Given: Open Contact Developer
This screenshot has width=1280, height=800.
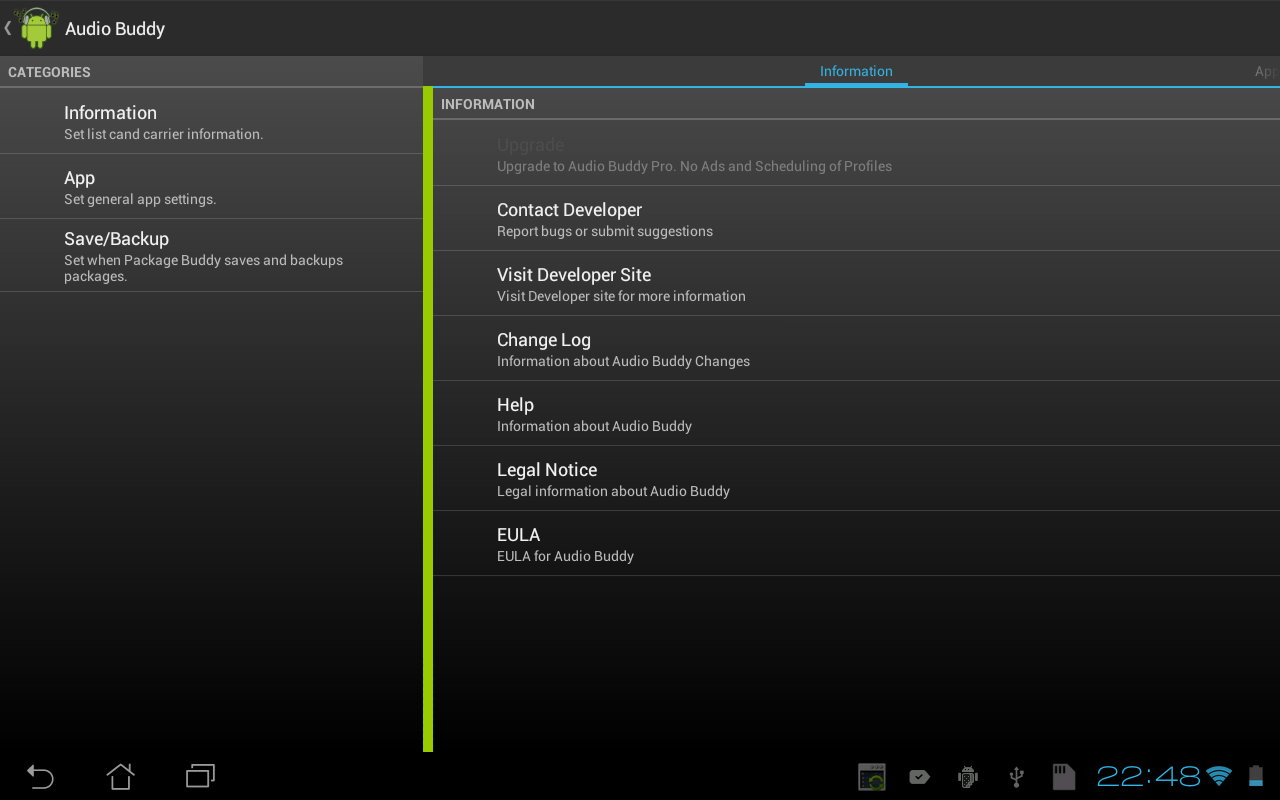Looking at the screenshot, I should pos(856,218).
